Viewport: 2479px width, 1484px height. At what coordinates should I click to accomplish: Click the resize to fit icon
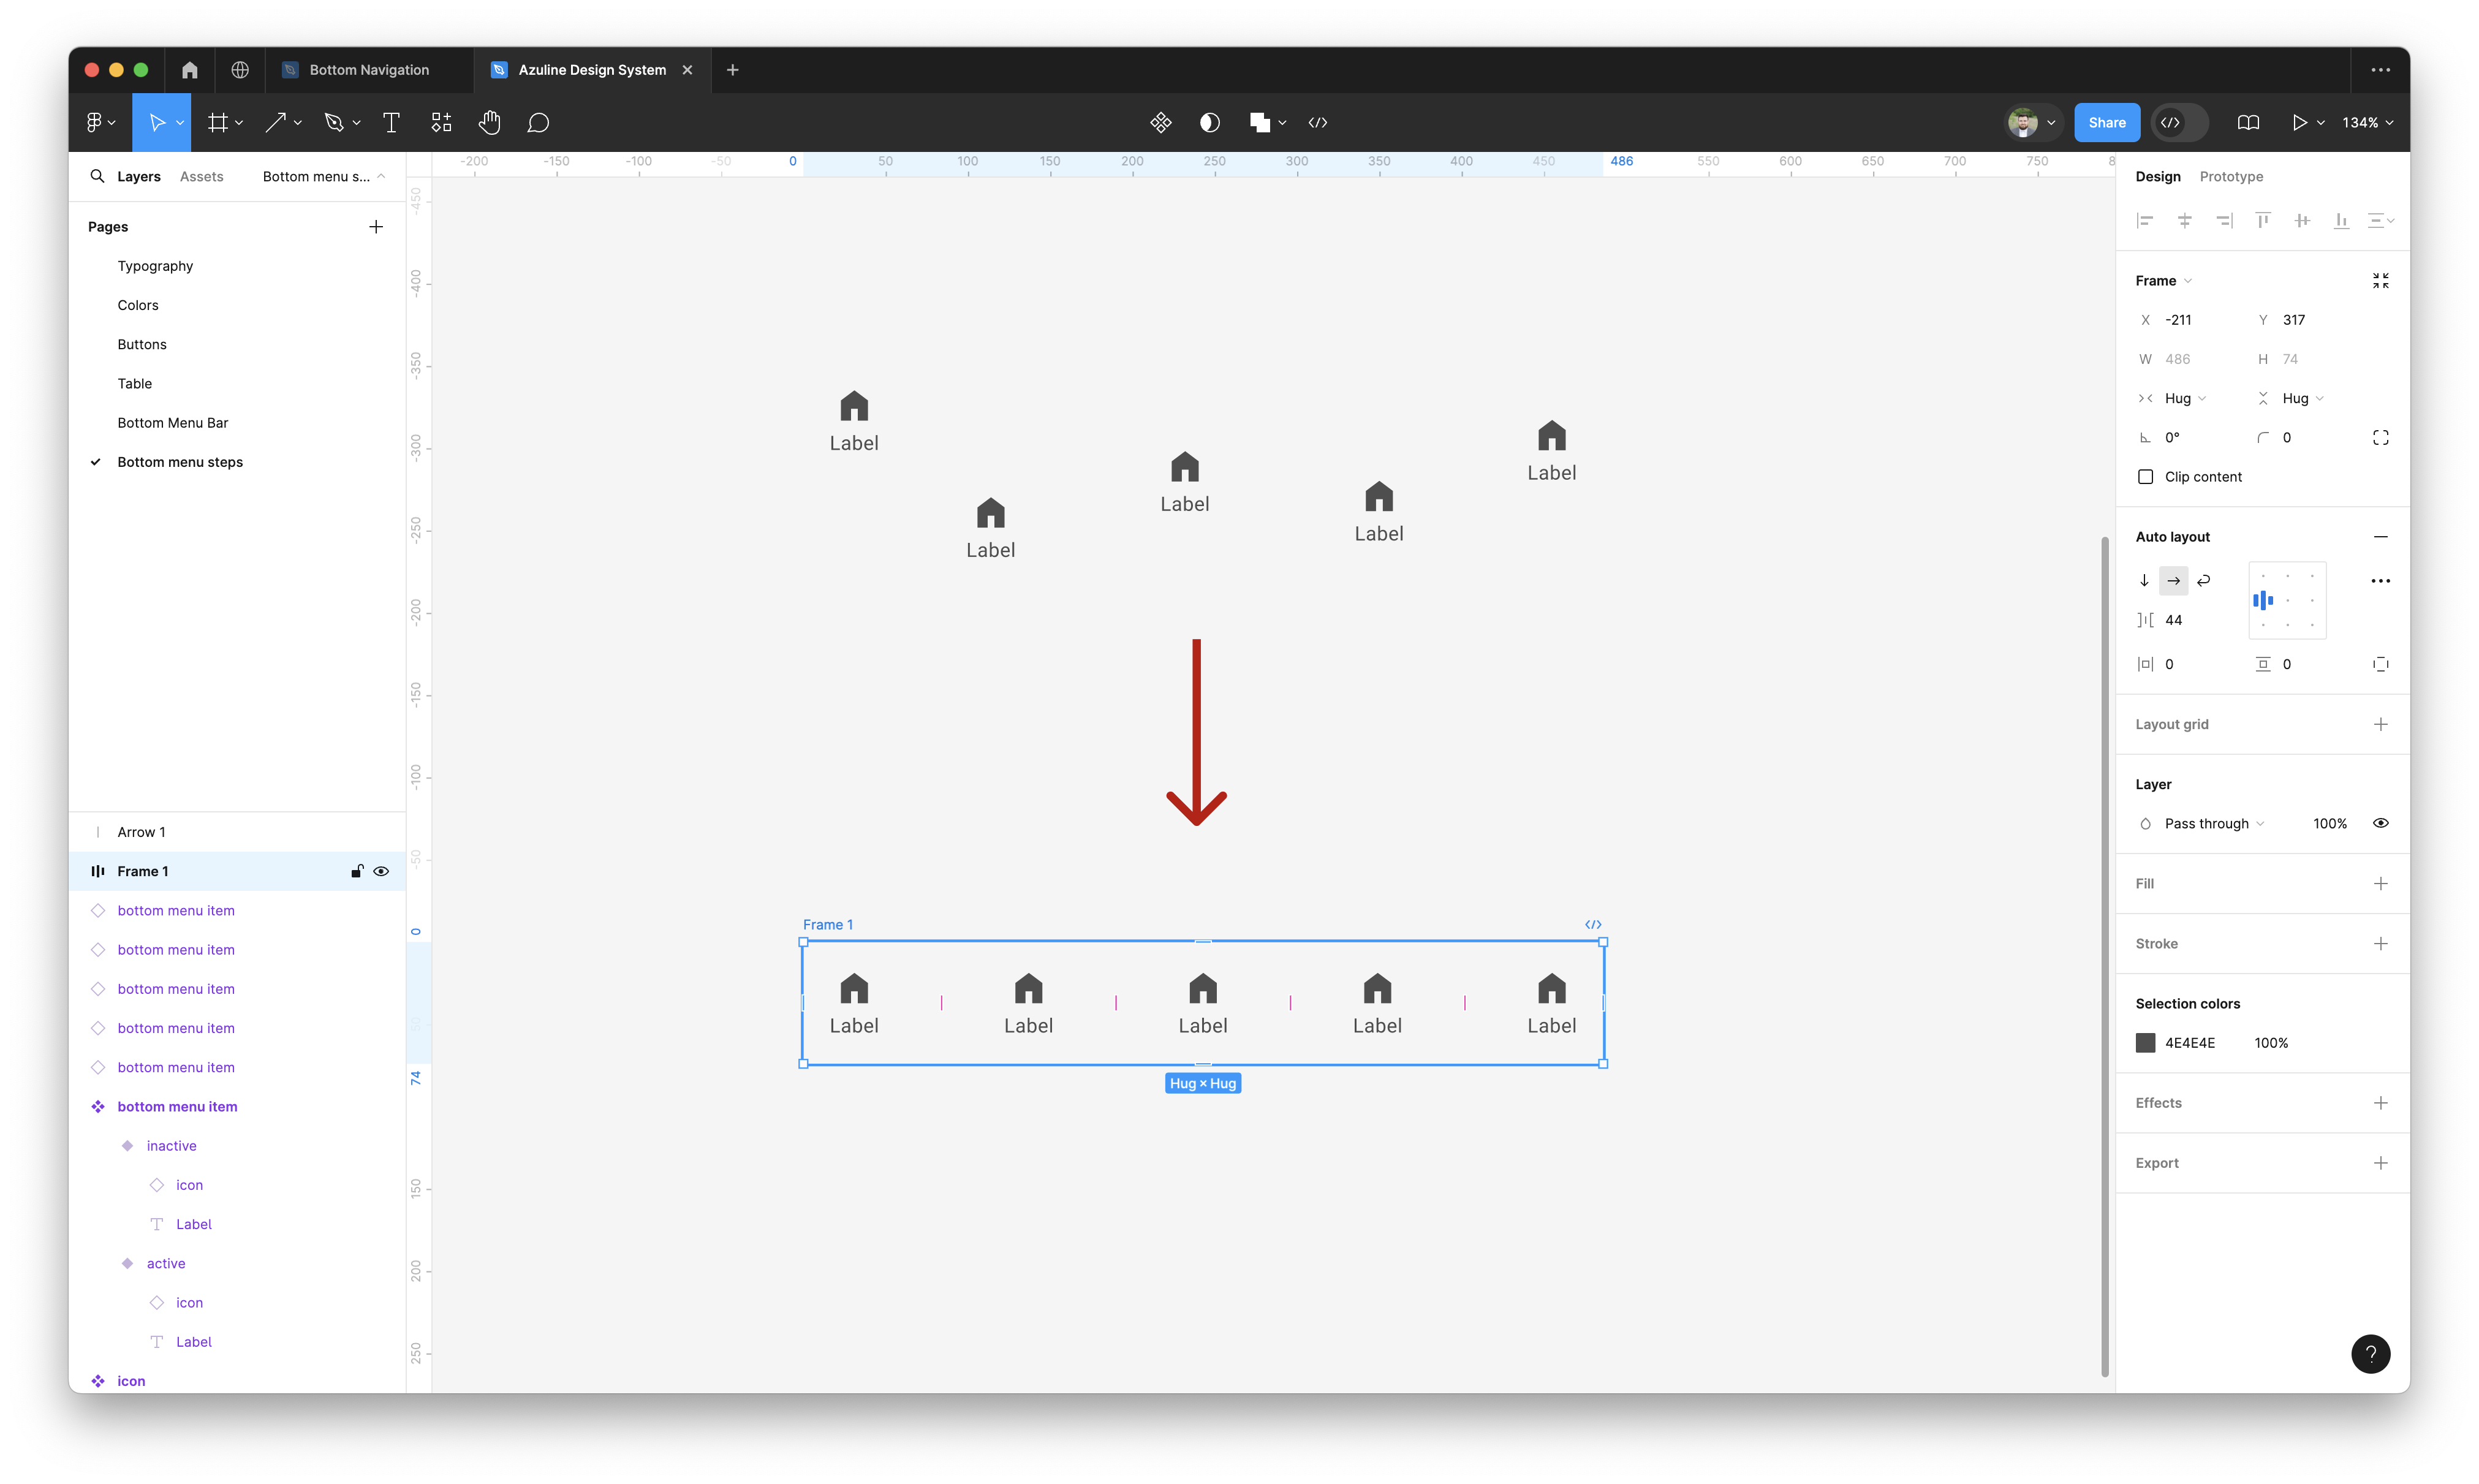point(2380,281)
